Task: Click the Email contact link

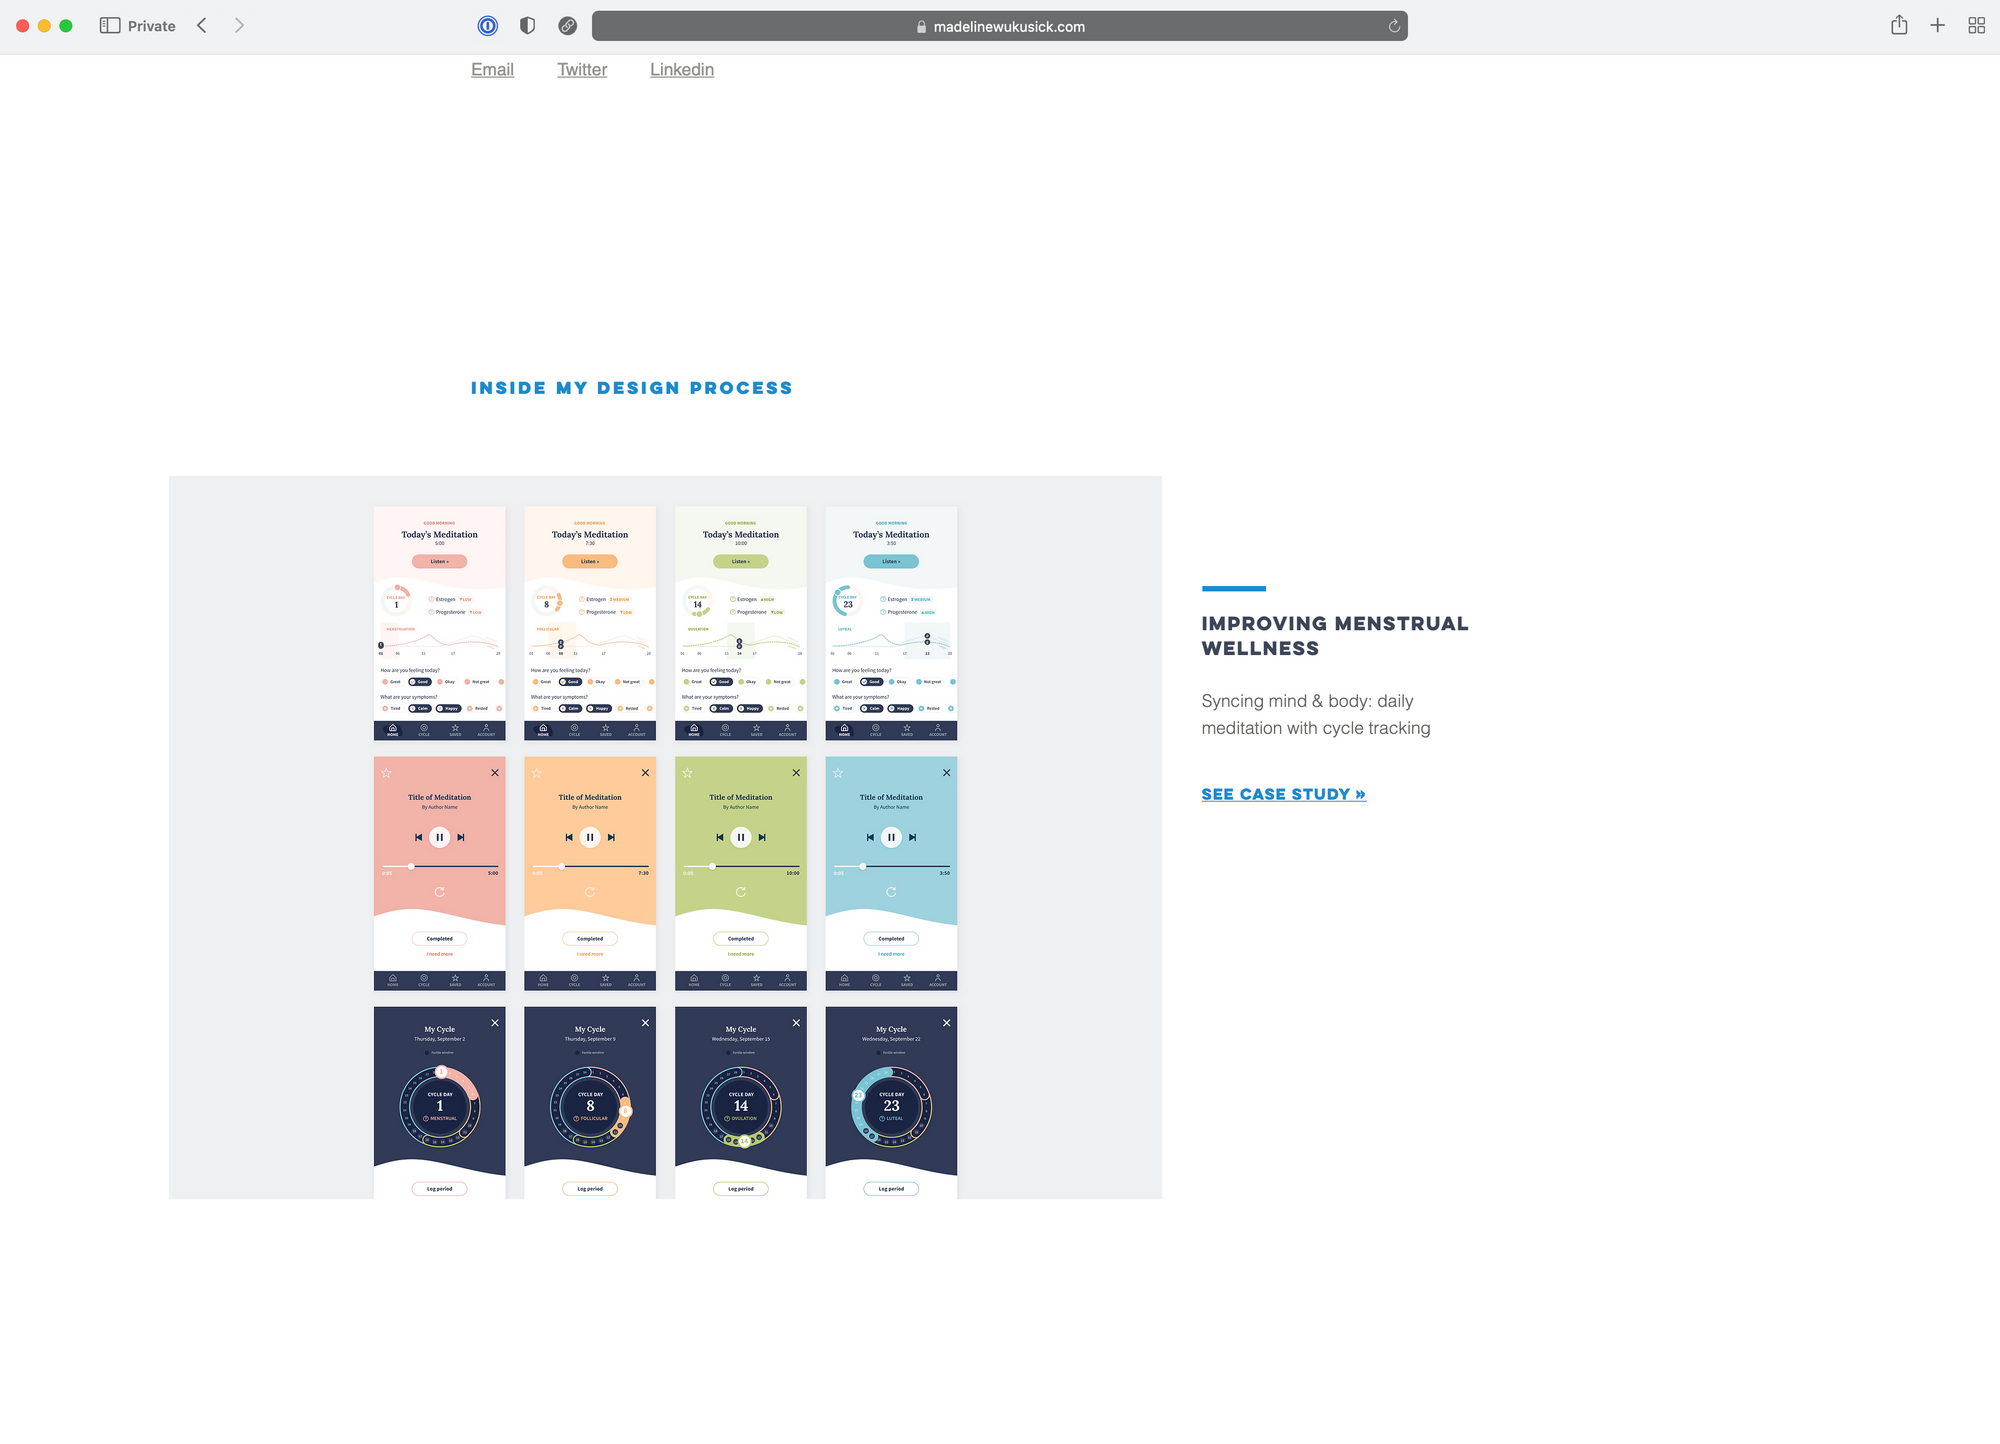Action: click(492, 68)
